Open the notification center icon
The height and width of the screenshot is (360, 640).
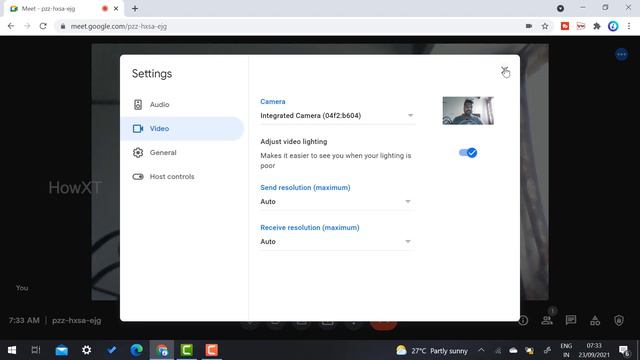point(624,350)
